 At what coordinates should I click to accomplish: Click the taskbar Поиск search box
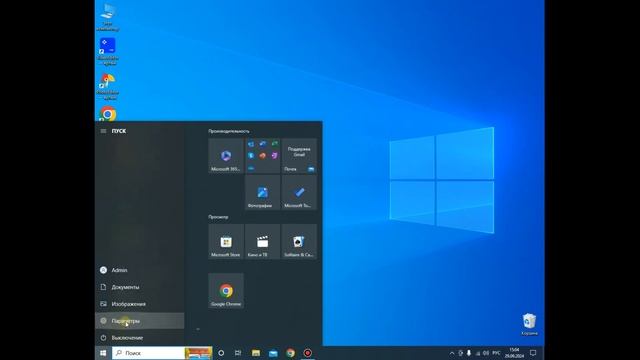tap(162, 353)
